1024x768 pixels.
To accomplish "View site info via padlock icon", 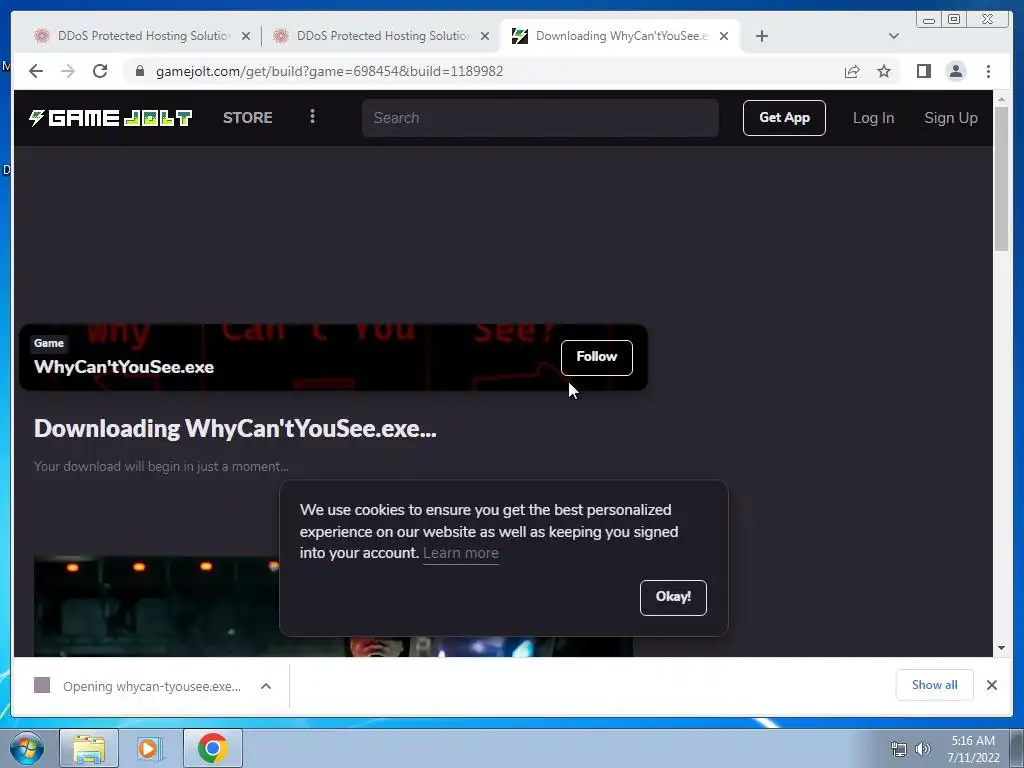I will [140, 71].
